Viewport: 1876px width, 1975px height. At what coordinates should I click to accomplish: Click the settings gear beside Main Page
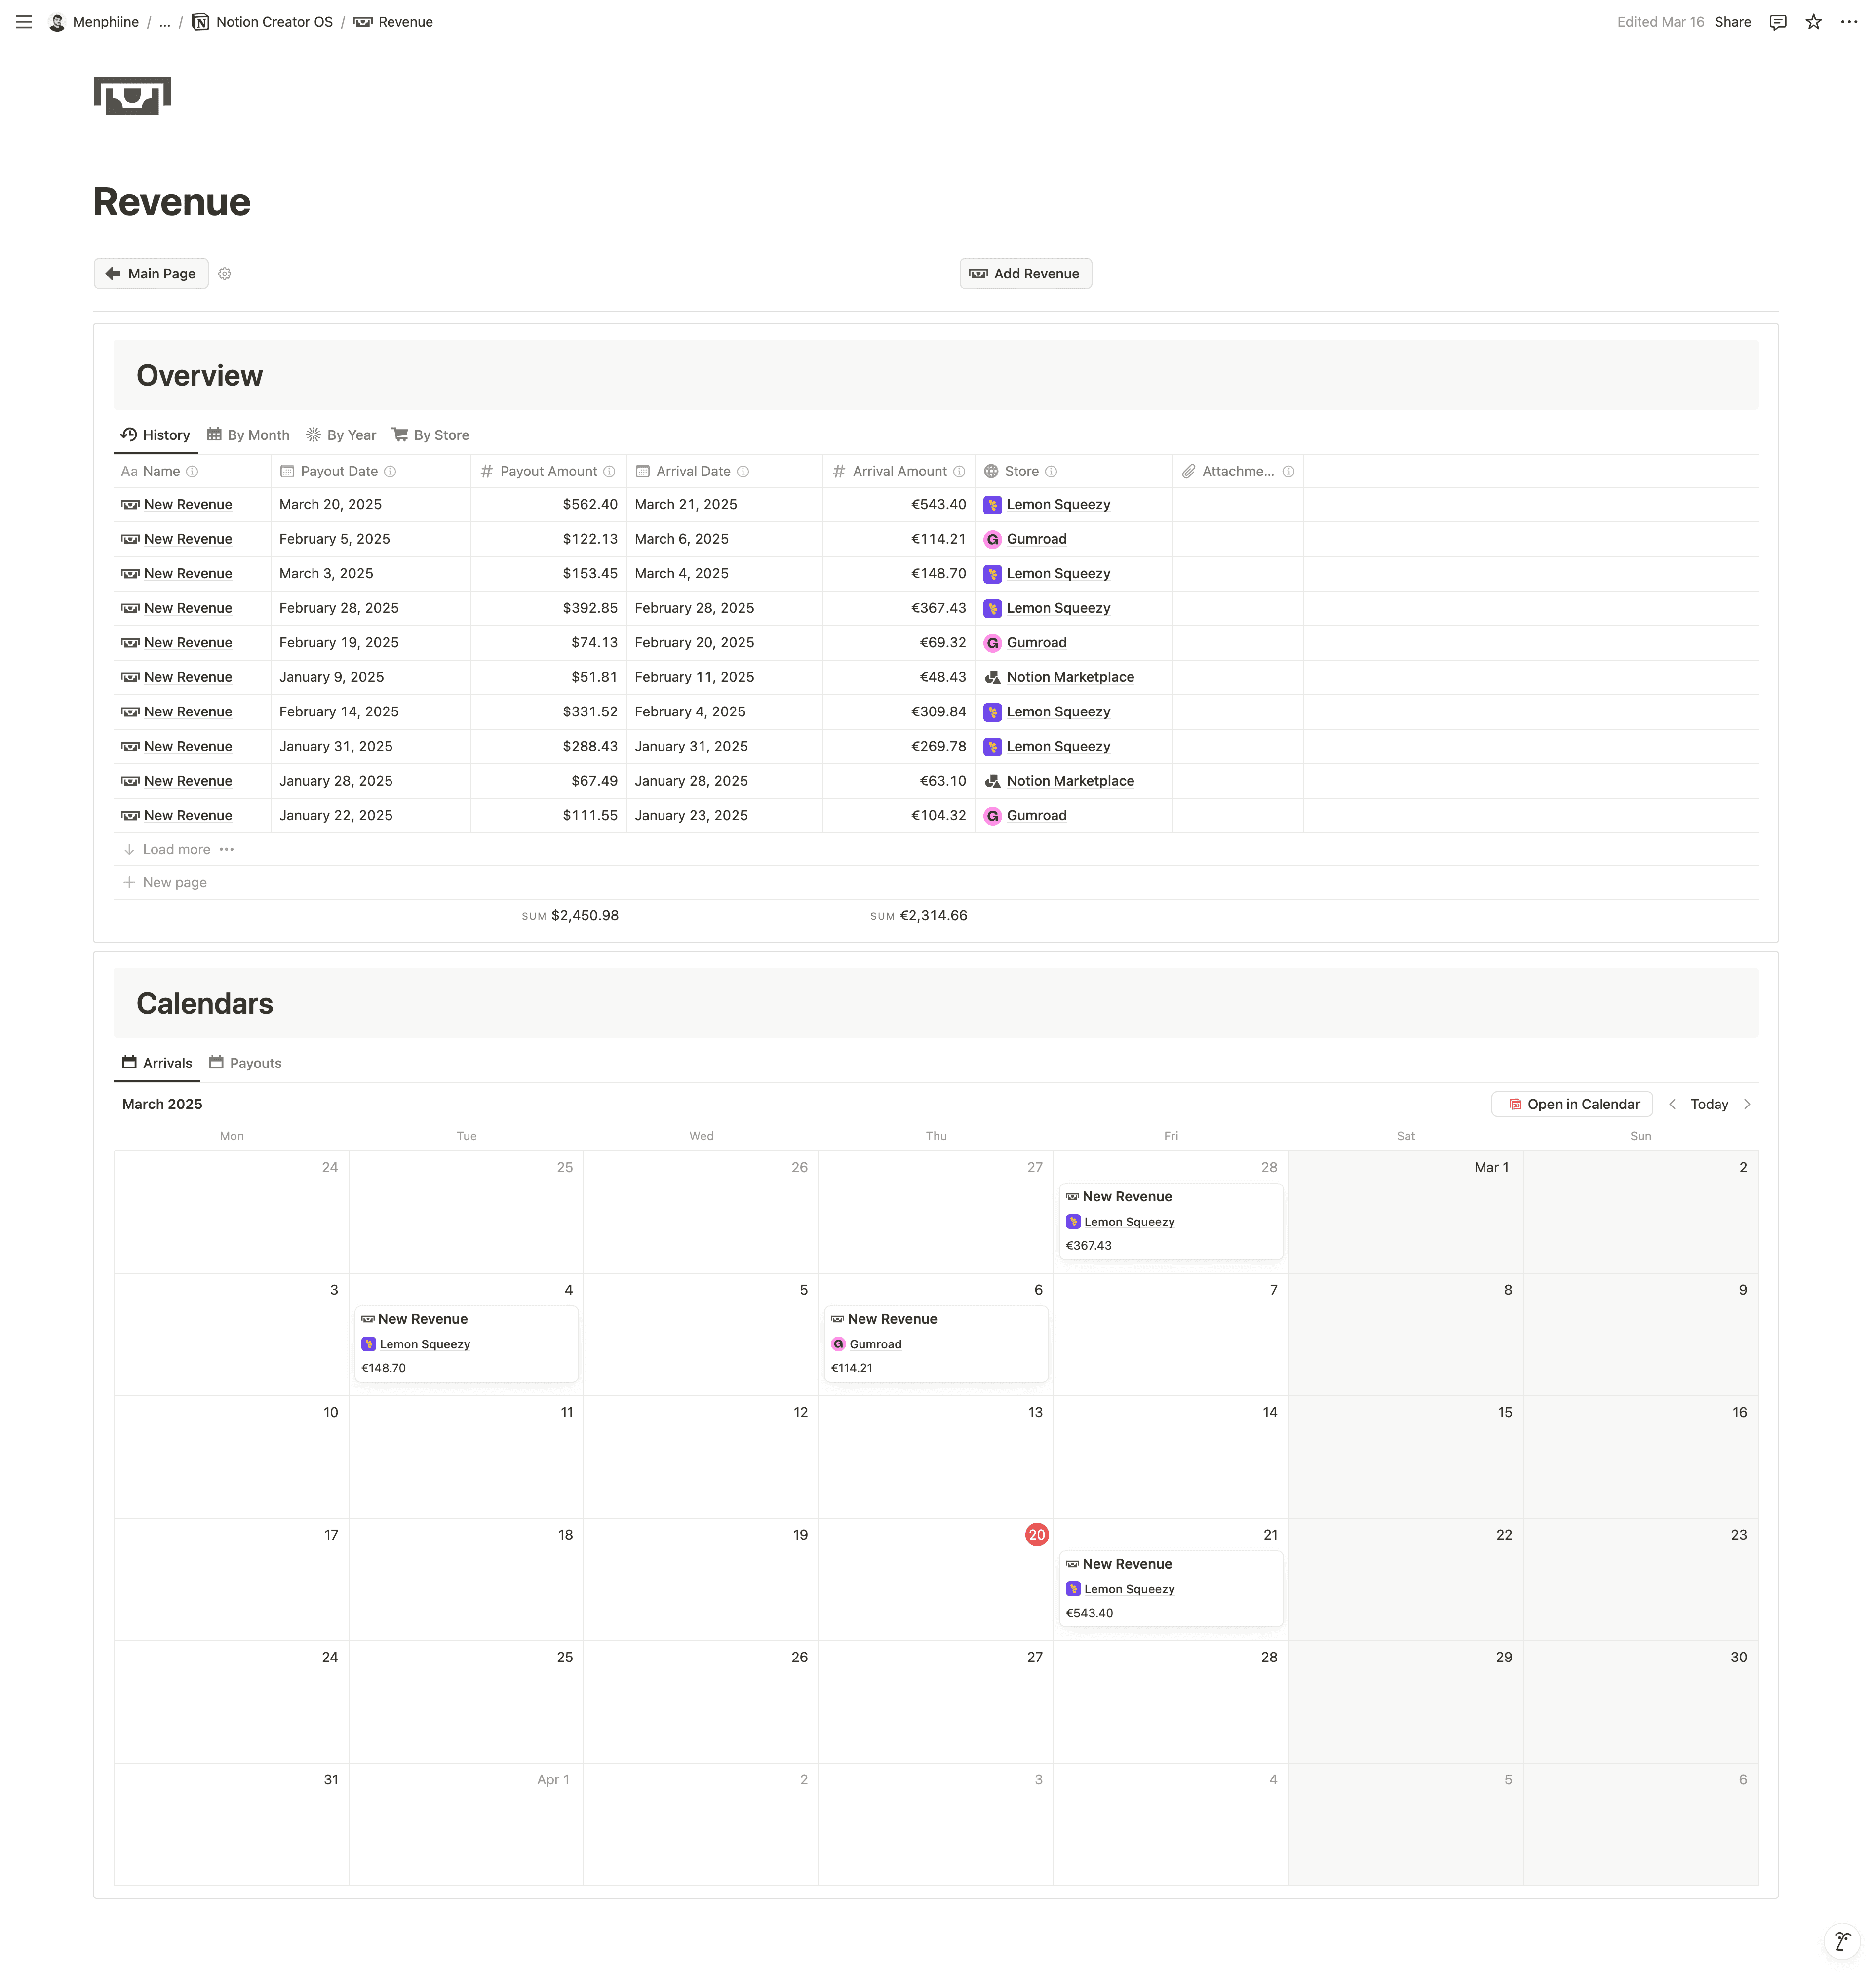[x=225, y=274]
